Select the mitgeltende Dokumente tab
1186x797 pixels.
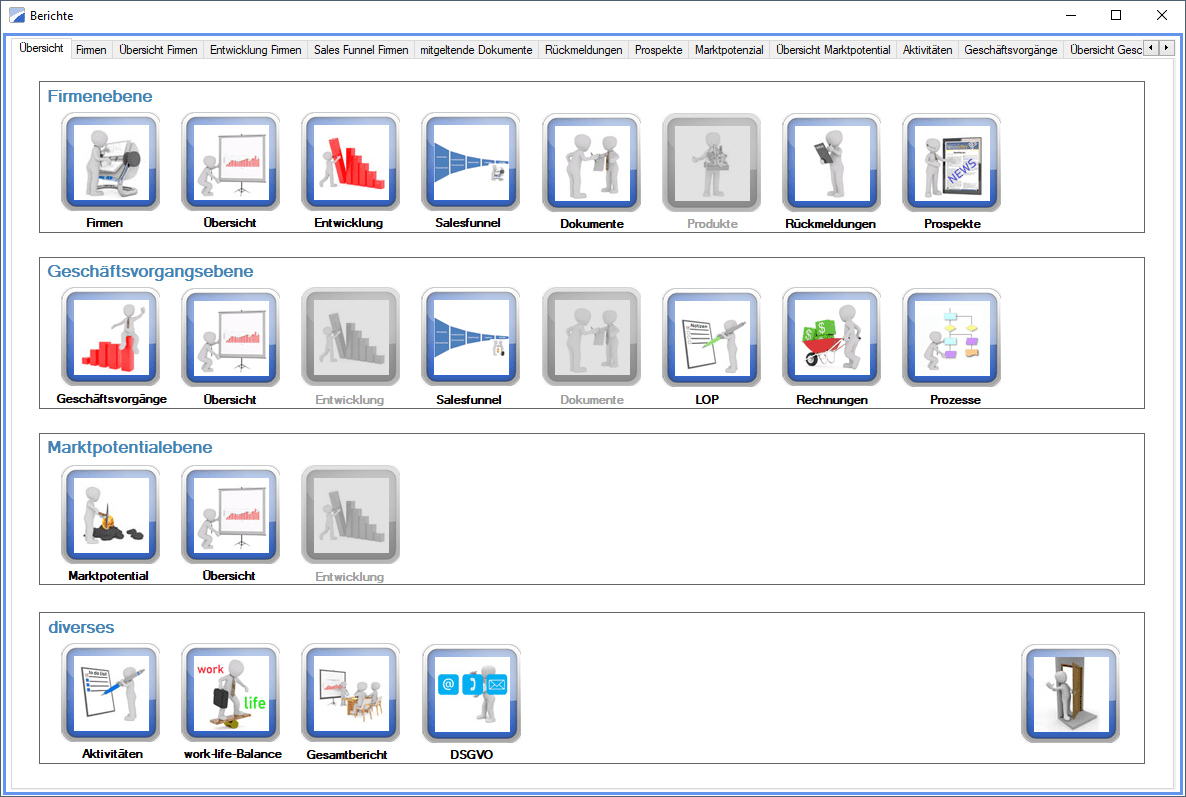[476, 49]
